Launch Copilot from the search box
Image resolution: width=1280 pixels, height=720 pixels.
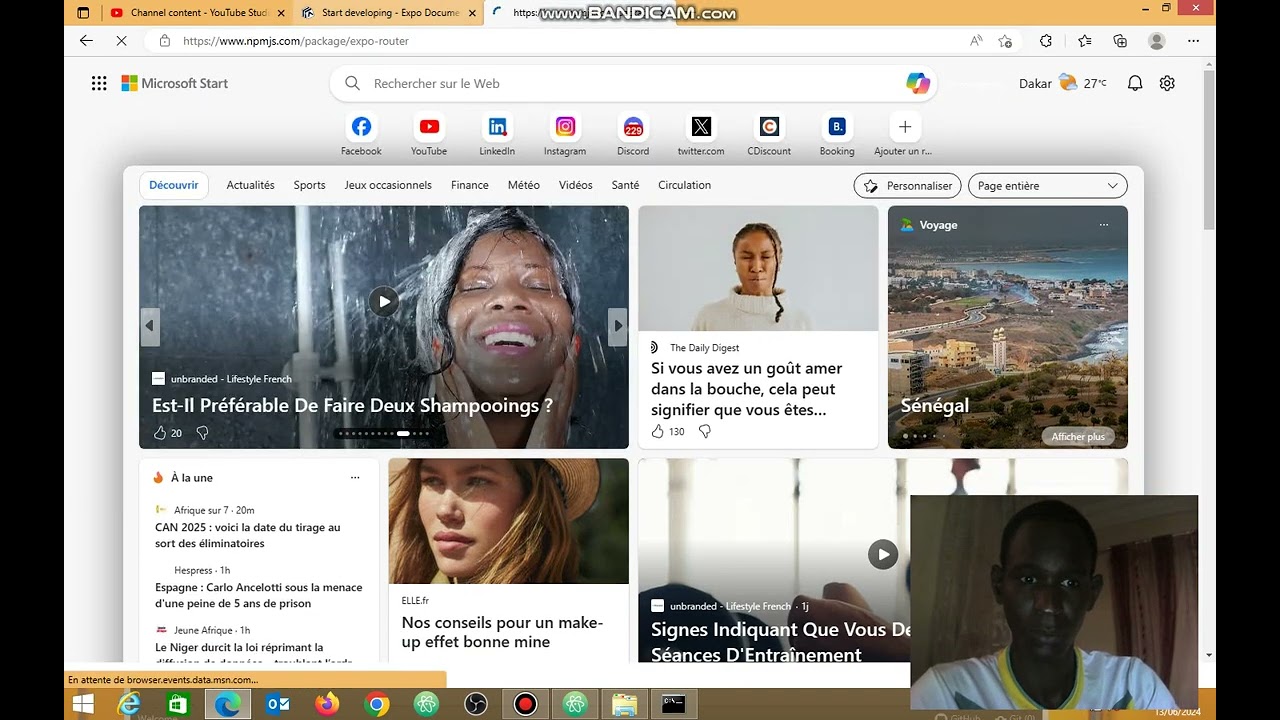pyautogui.click(x=918, y=83)
